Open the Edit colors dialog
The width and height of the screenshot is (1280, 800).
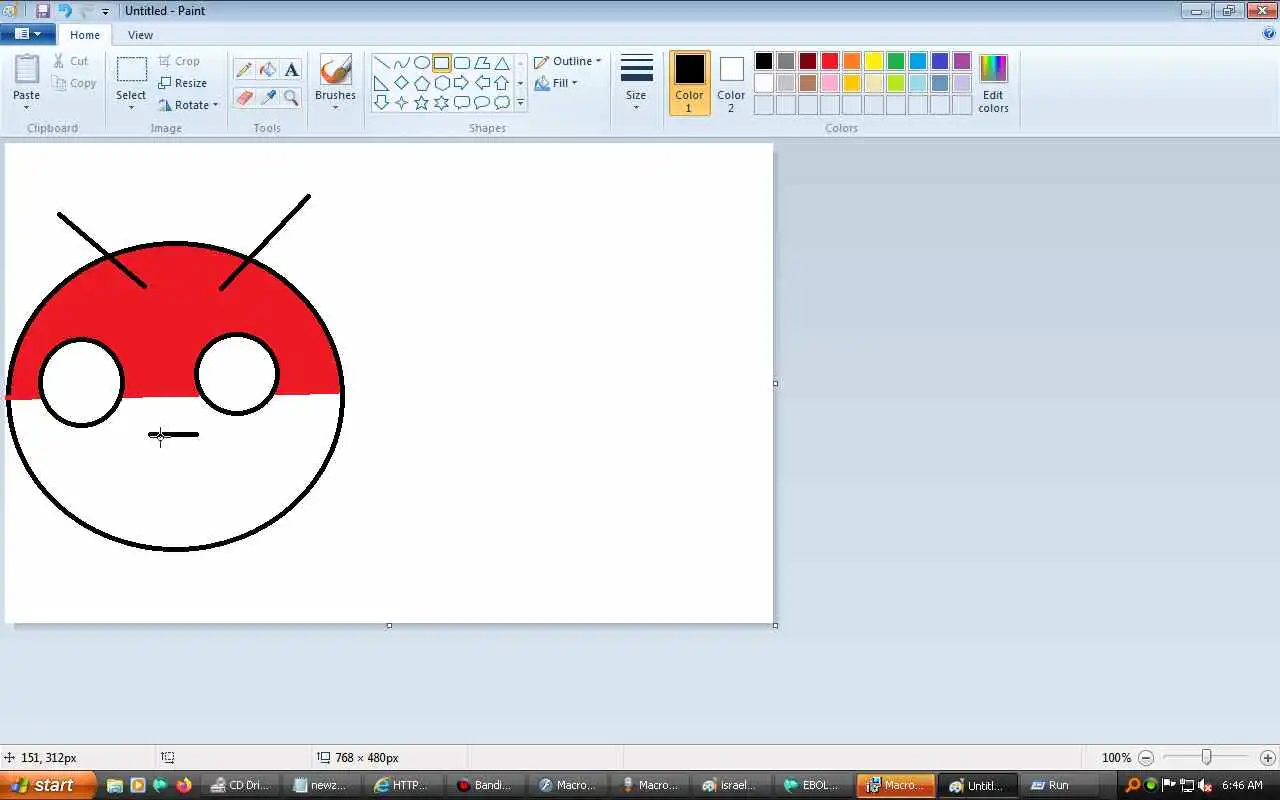[x=993, y=83]
